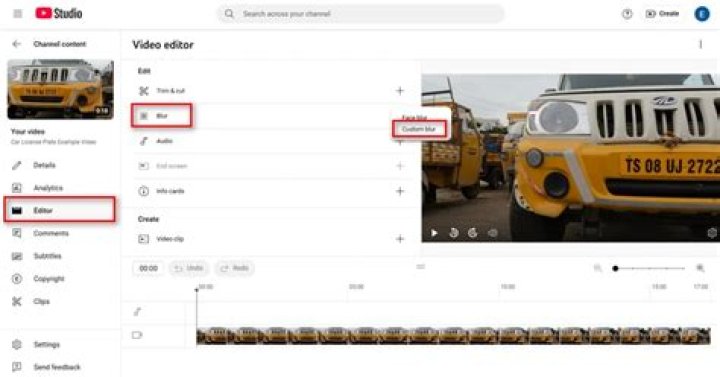
Task: Click the YouTube Studio logo
Action: coord(59,13)
